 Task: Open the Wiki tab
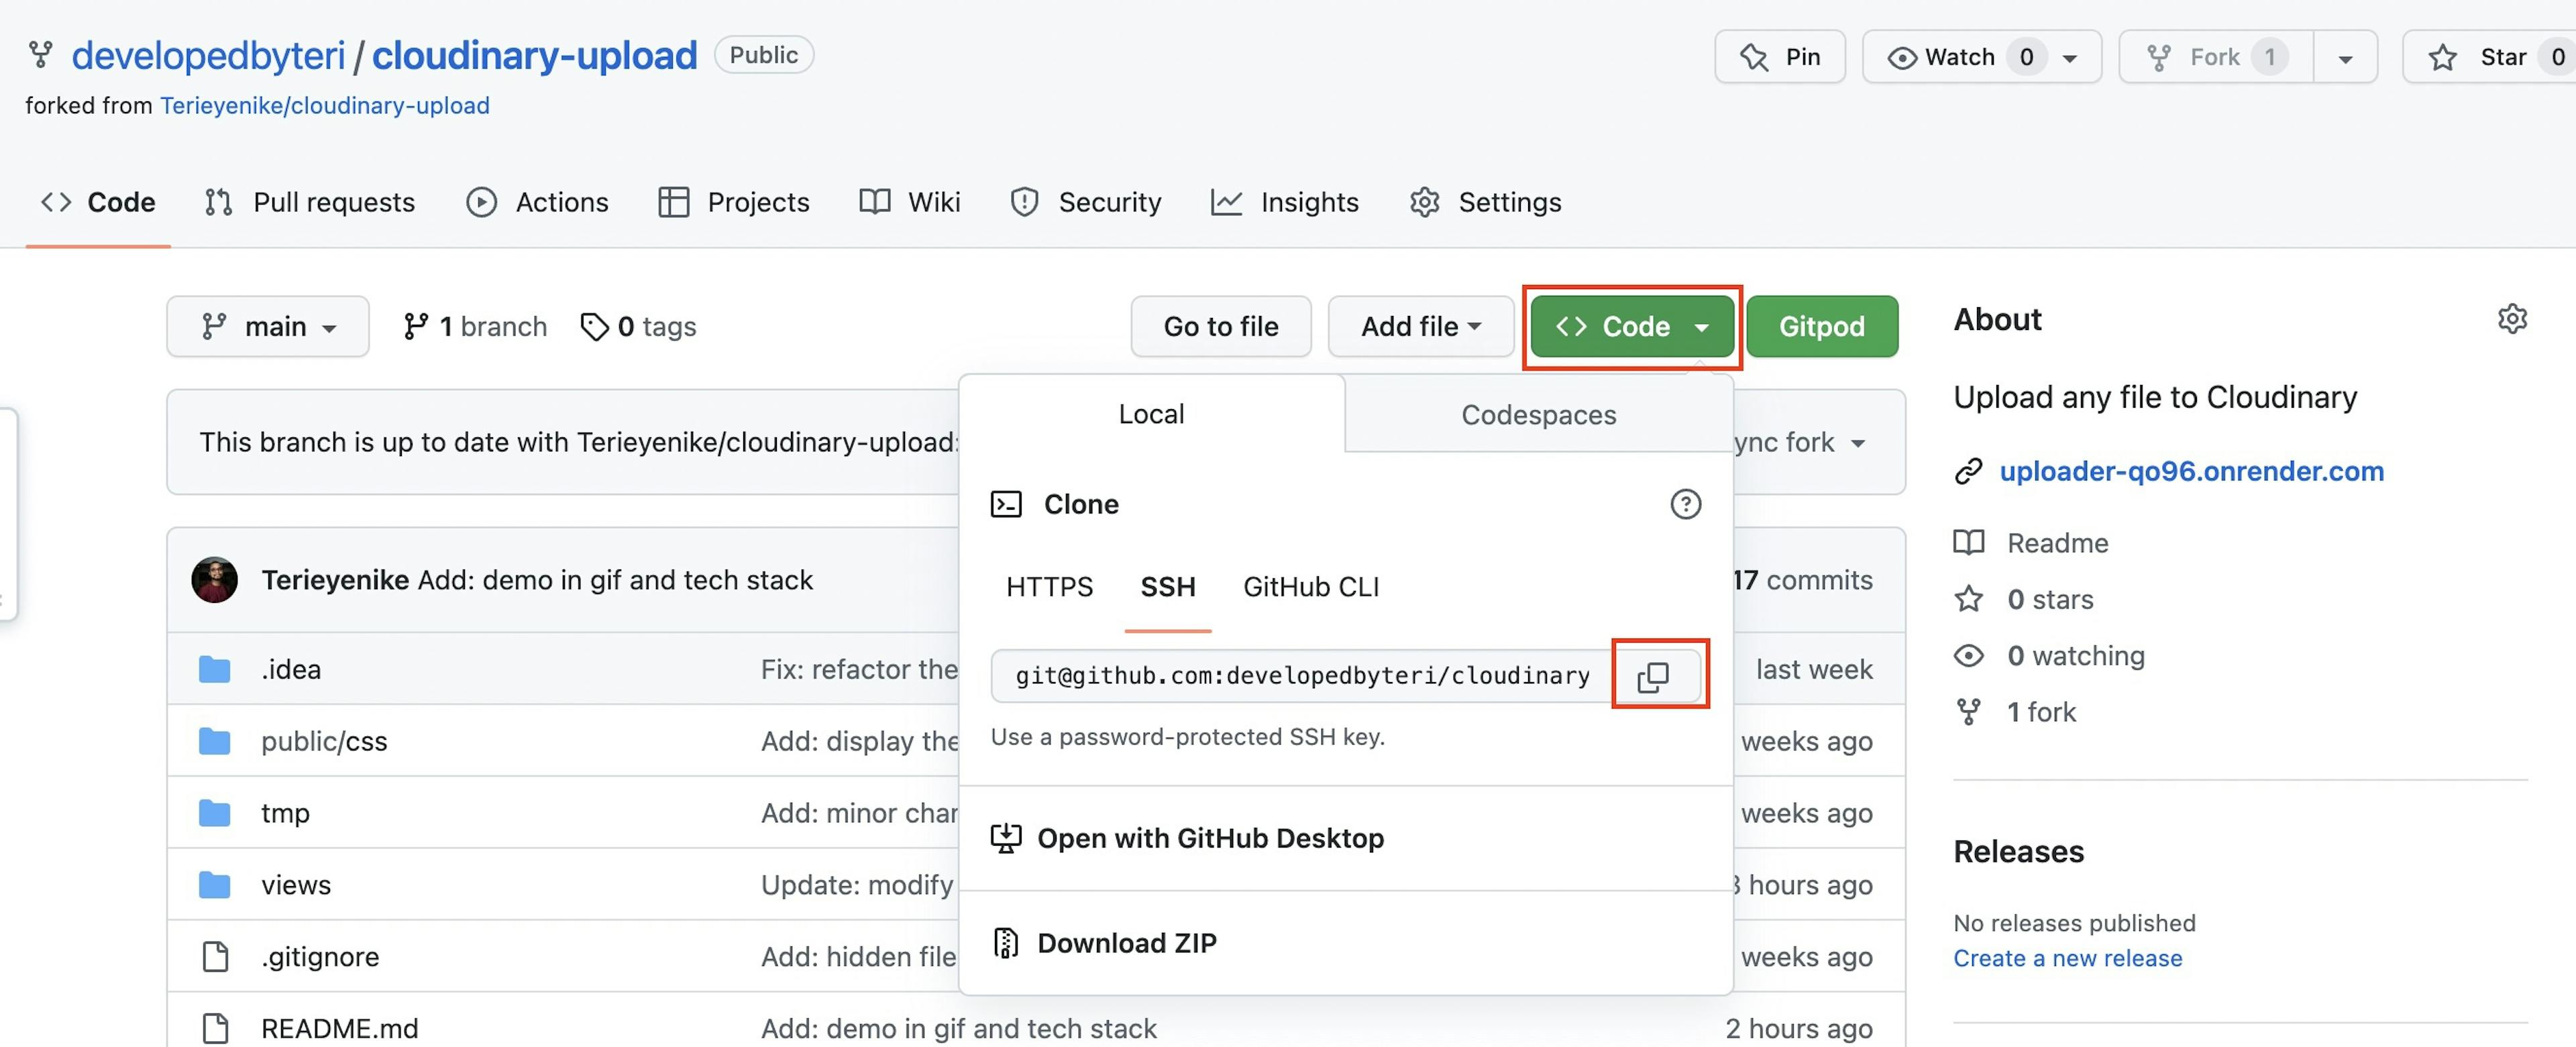point(909,202)
